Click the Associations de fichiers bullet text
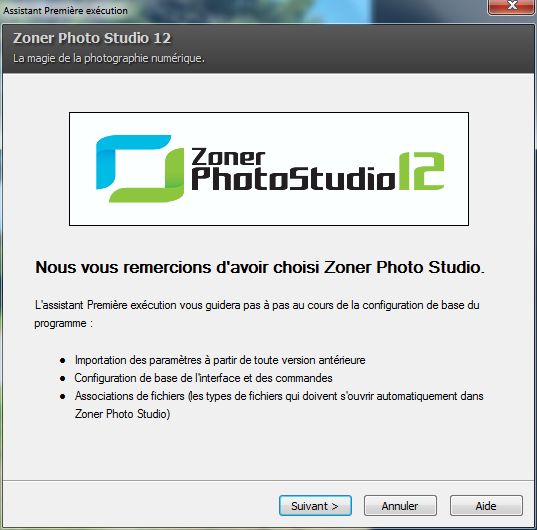The height and width of the screenshot is (530, 537). tap(279, 405)
